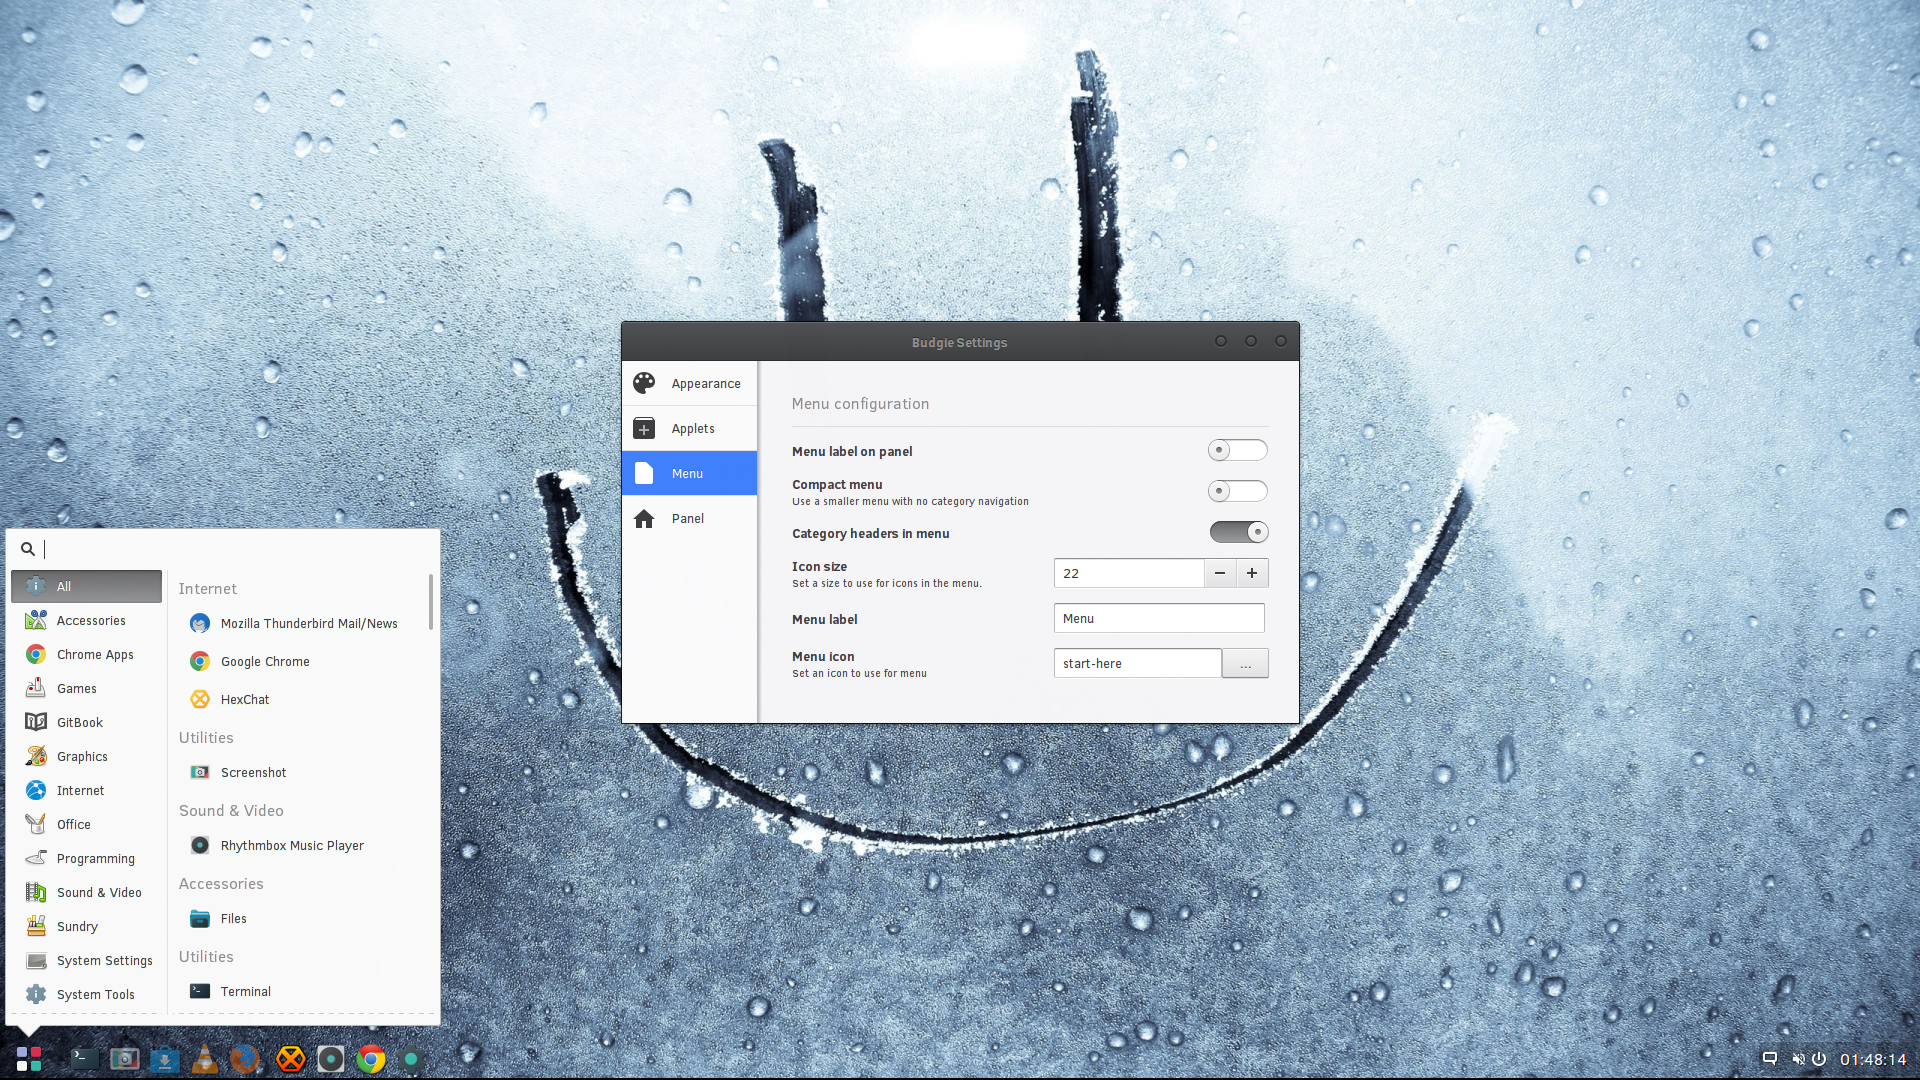Click the Panel home icon in the sidebar
The height and width of the screenshot is (1080, 1920).
pos(644,519)
